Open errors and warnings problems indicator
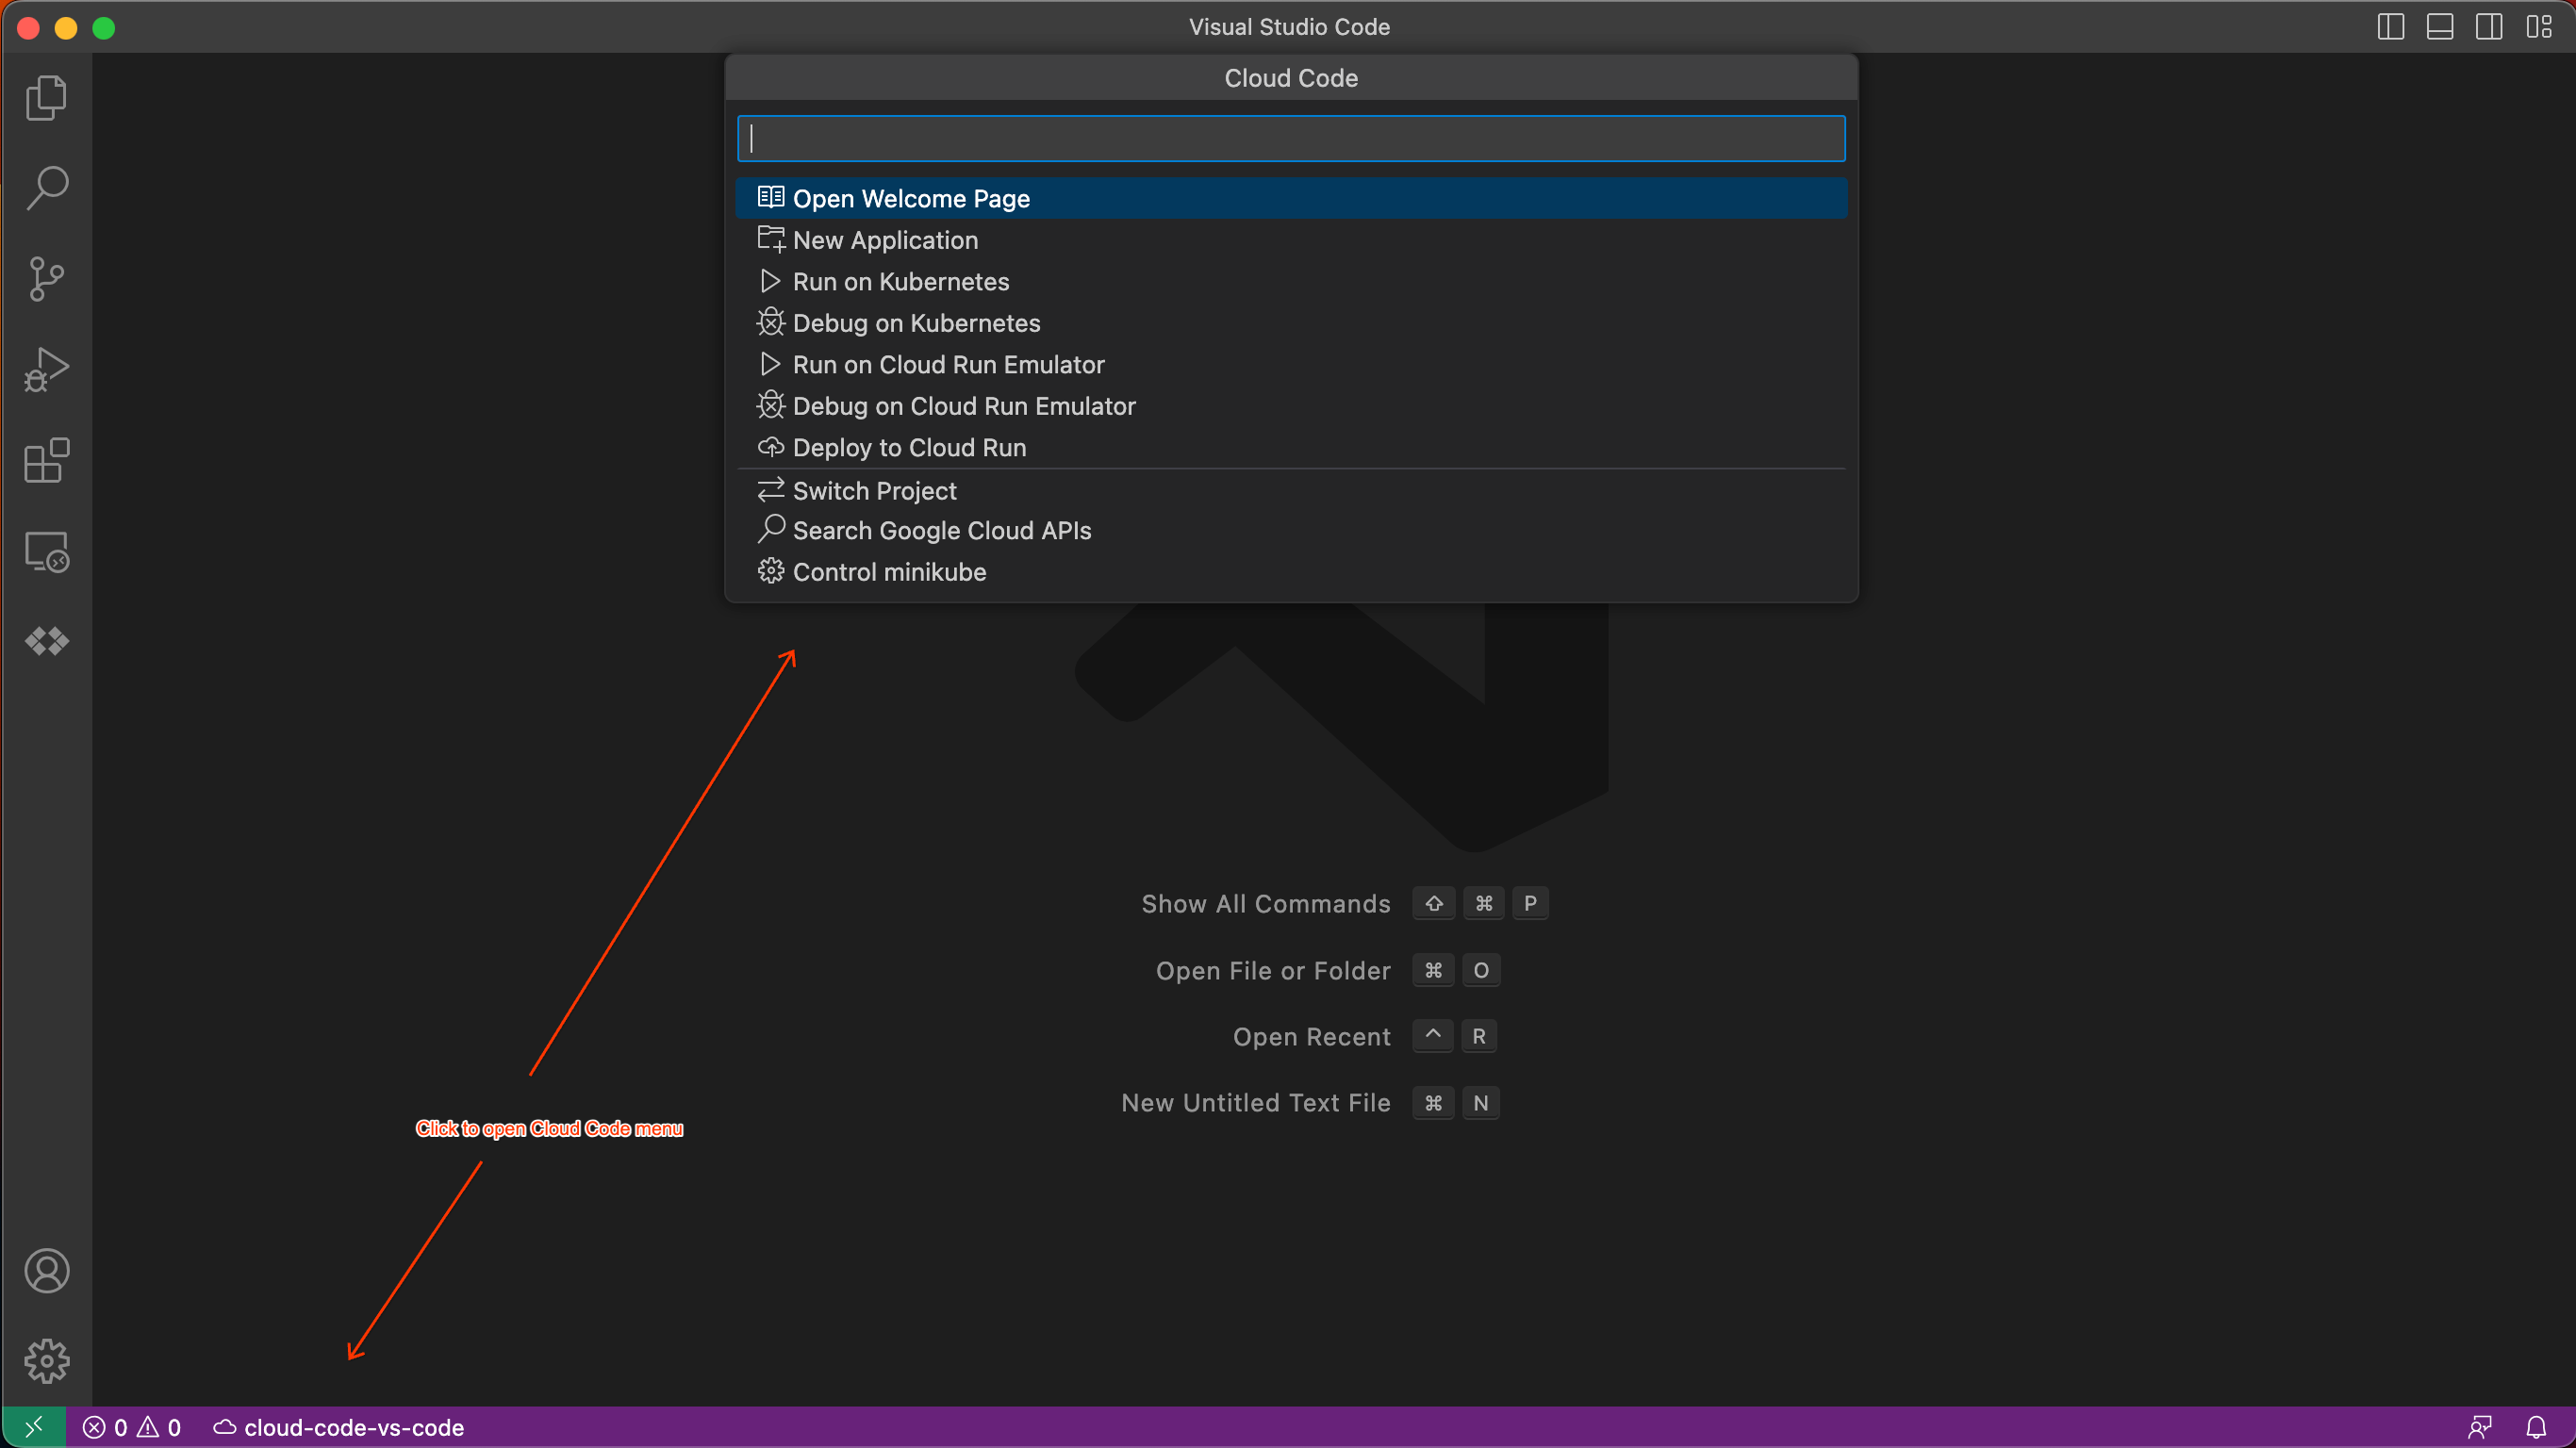2576x1448 pixels. [132, 1427]
